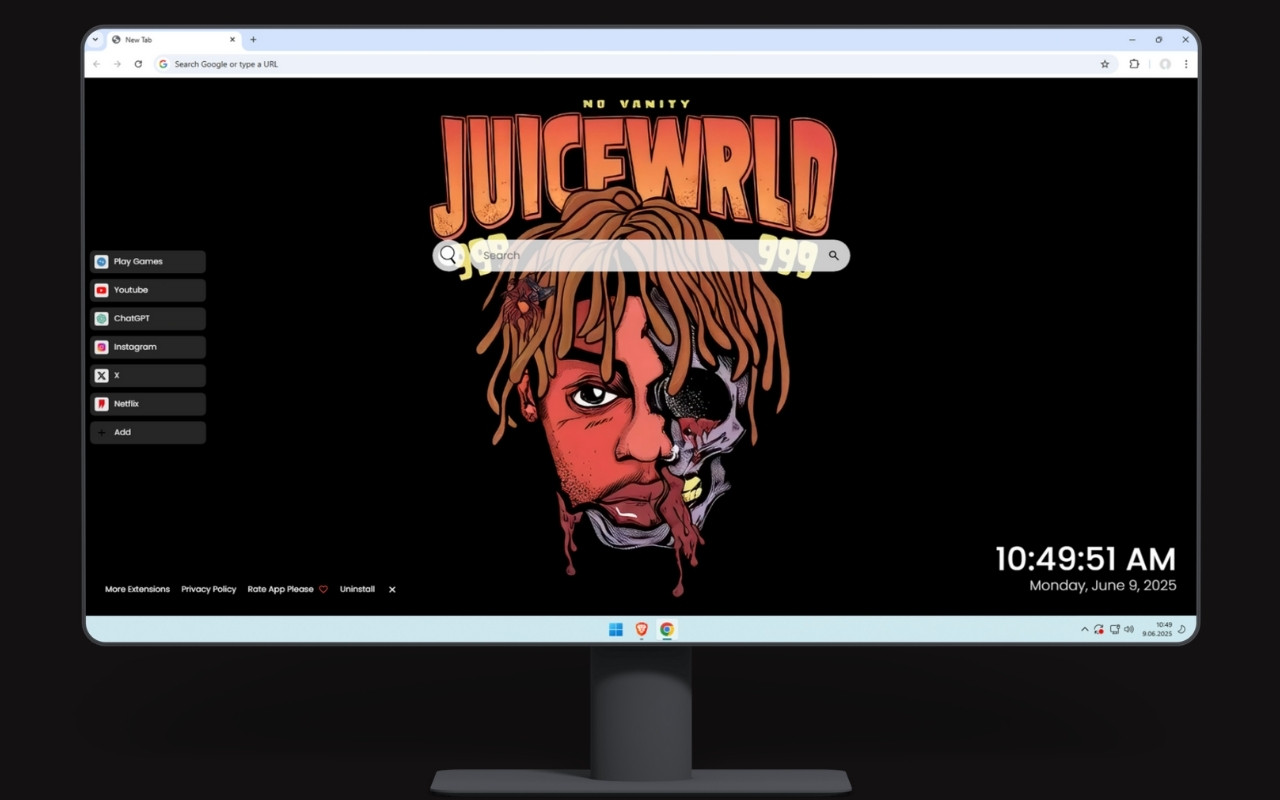Click the Chrome taskbar icon
The image size is (1280, 800).
667,629
